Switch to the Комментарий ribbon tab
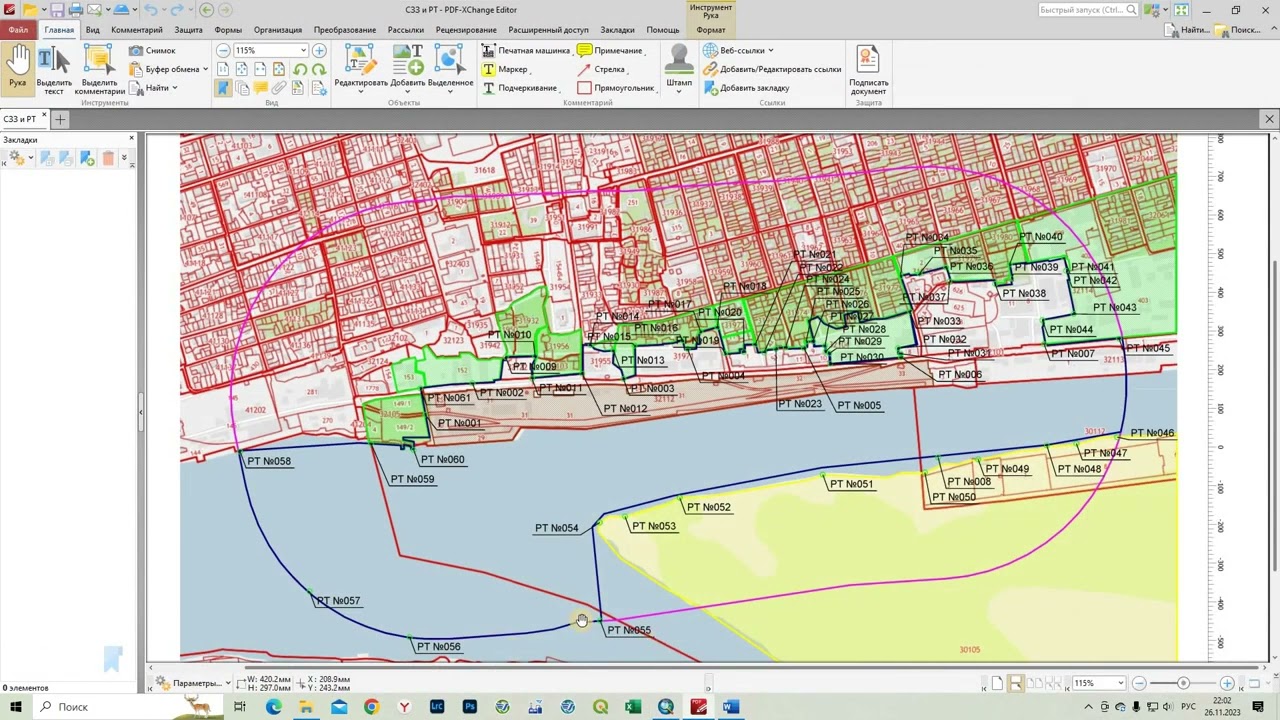Image resolution: width=1280 pixels, height=720 pixels. 137,30
